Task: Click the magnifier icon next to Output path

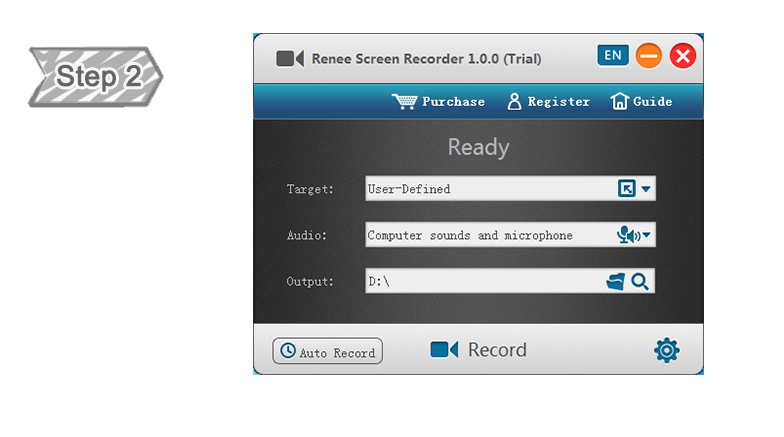Action: tap(640, 282)
